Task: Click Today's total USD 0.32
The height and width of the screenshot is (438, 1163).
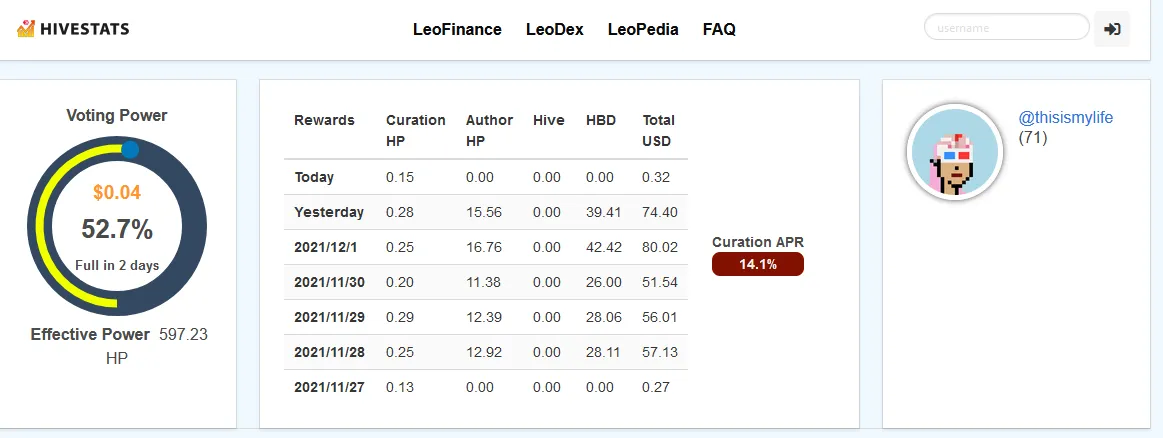Action: point(656,177)
